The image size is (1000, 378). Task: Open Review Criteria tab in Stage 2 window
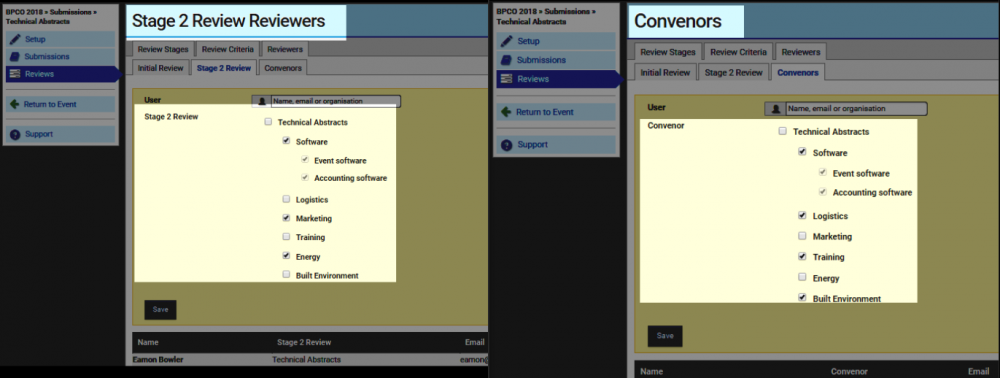pyautogui.click(x=227, y=49)
